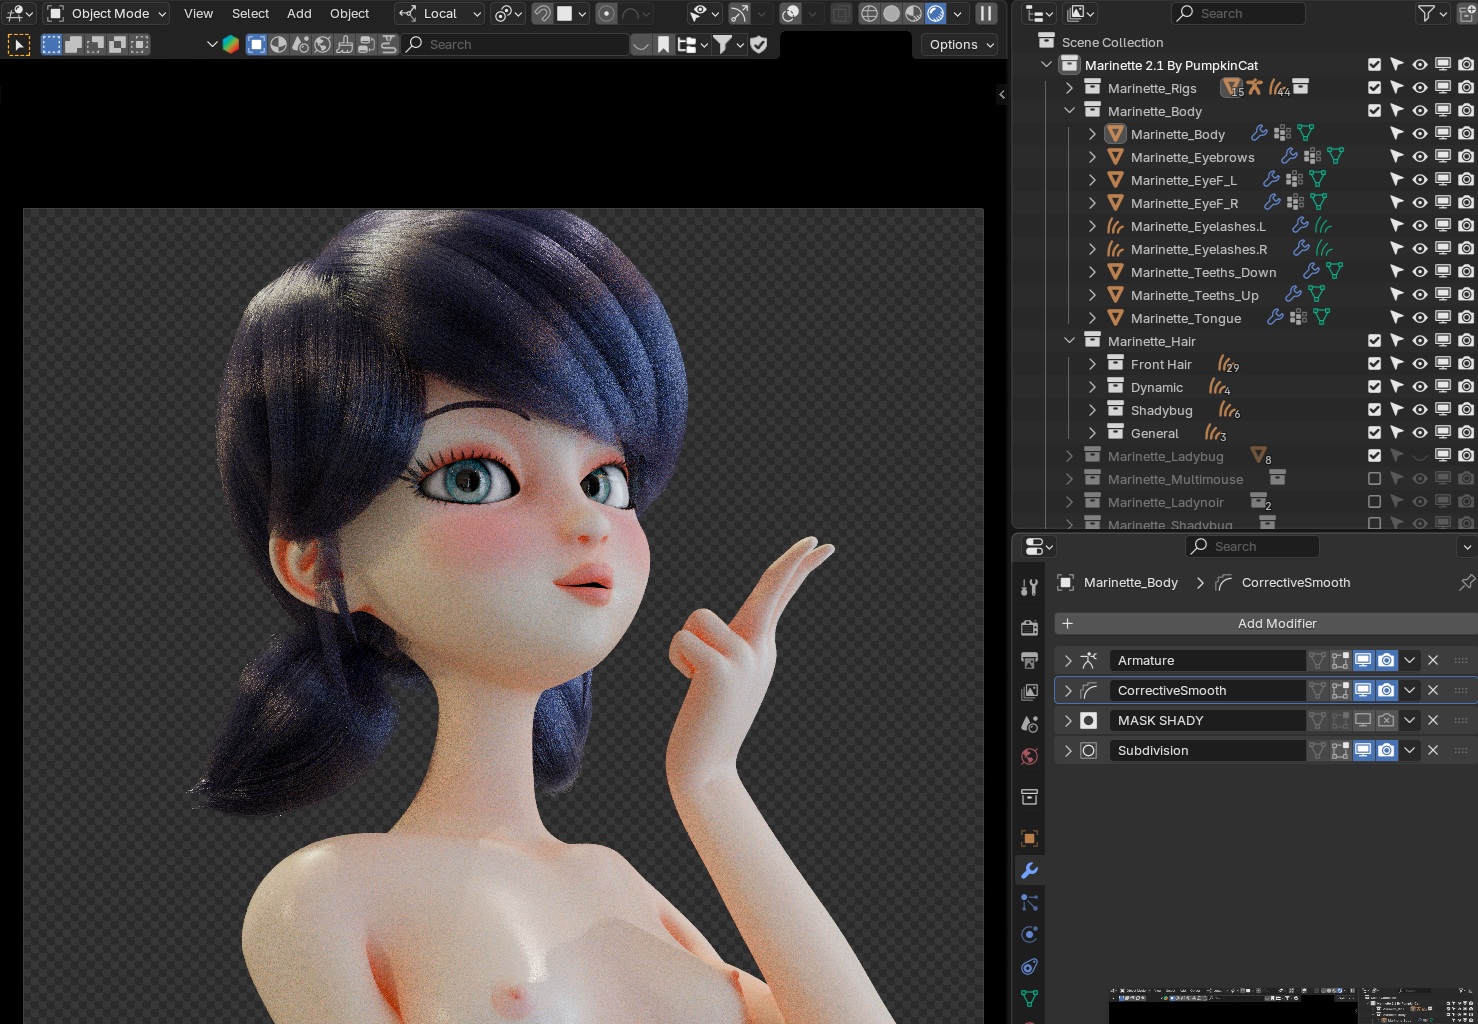Expand Marinette_Ladybug collection in outliner
The image size is (1478, 1024).
[x=1069, y=456]
